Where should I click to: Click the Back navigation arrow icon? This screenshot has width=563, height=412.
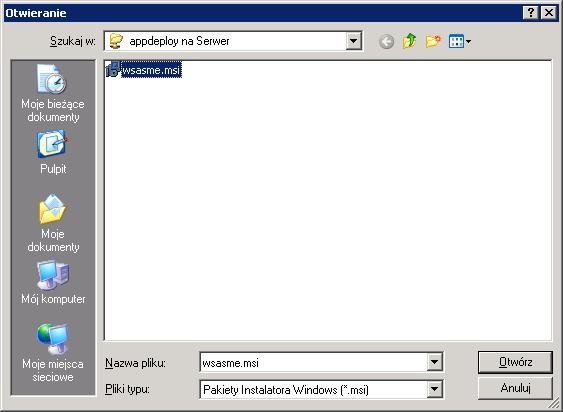click(386, 42)
